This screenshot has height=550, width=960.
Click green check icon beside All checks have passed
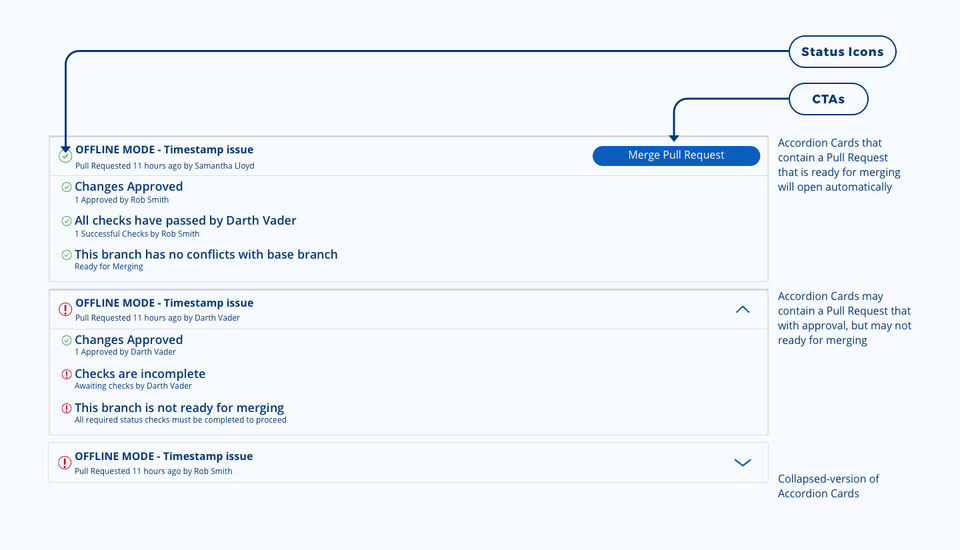click(66, 221)
